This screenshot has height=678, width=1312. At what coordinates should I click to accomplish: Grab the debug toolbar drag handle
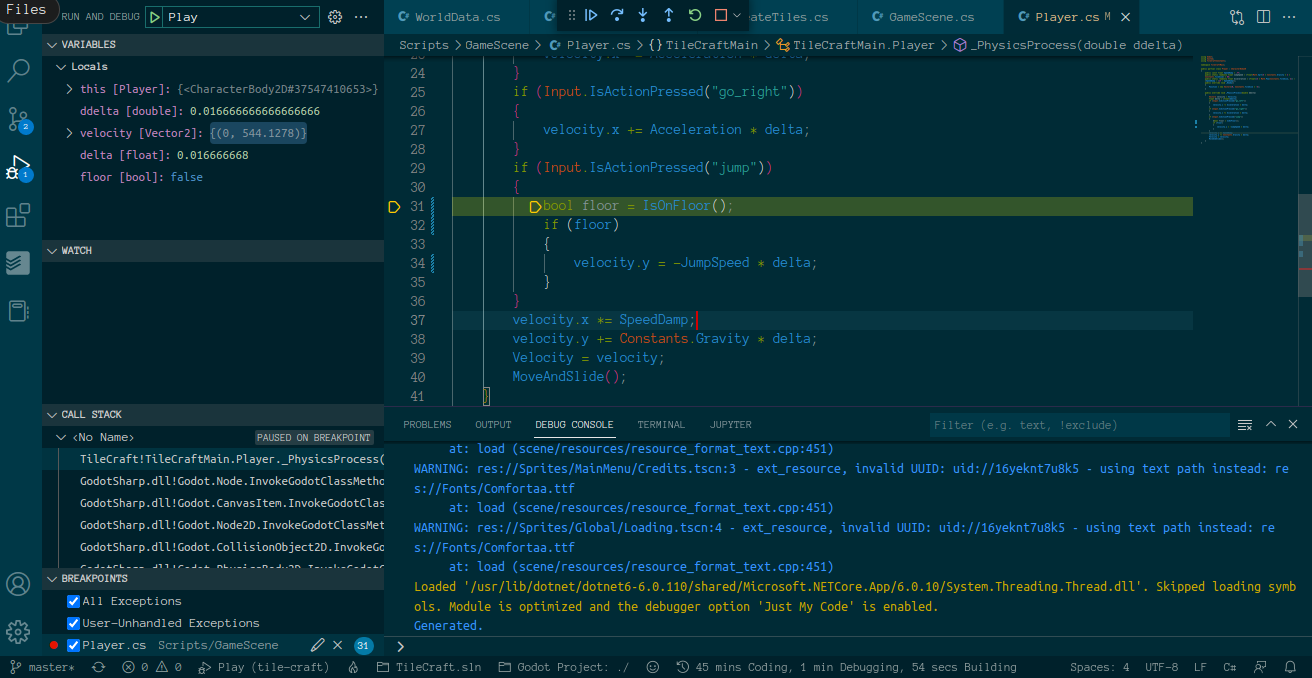571,15
